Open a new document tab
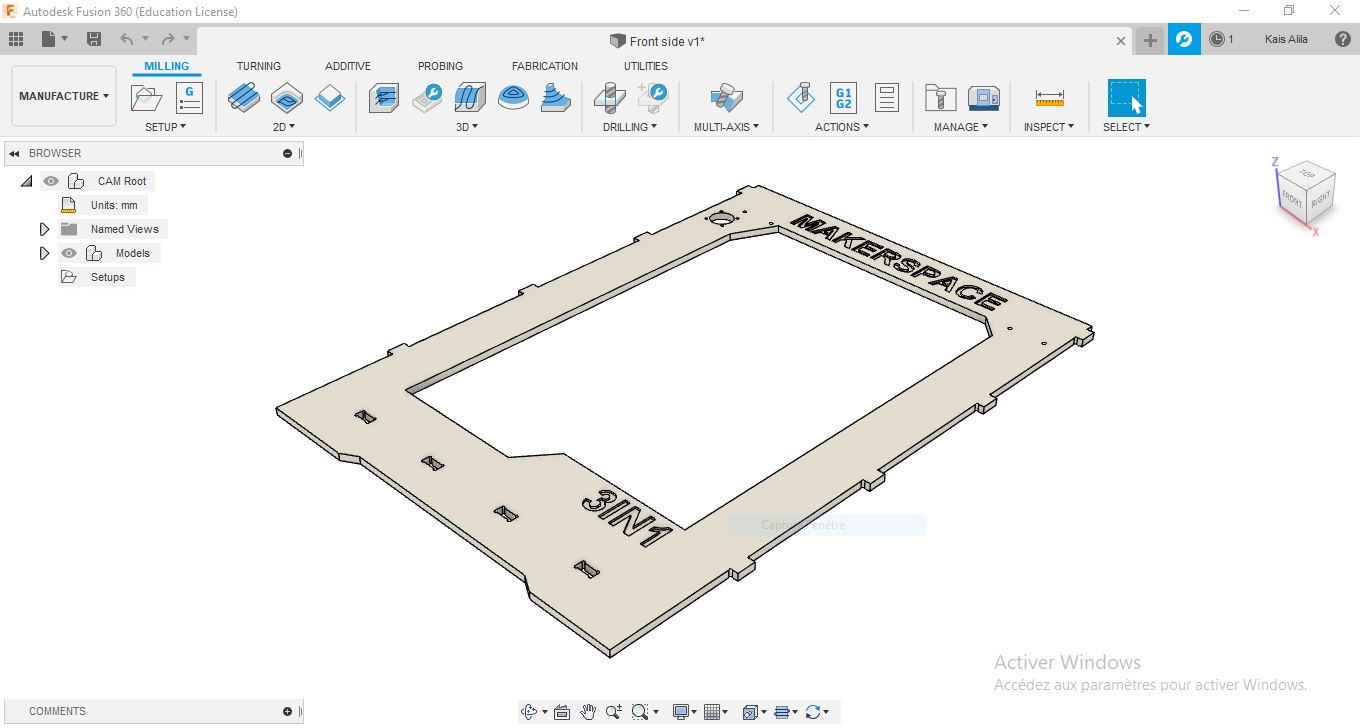The width and height of the screenshot is (1360, 728). (x=1150, y=40)
